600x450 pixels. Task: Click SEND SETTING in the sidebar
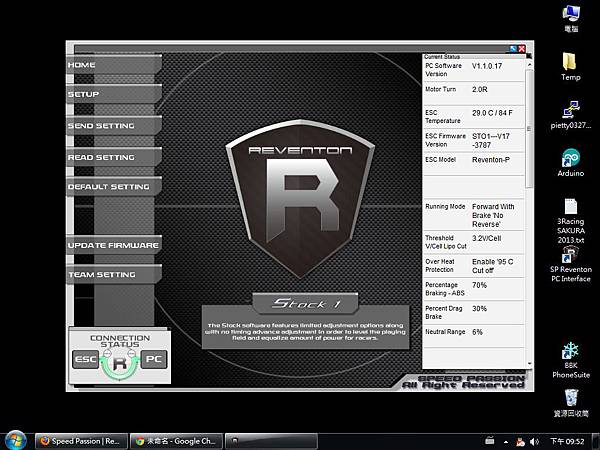[x=114, y=126]
